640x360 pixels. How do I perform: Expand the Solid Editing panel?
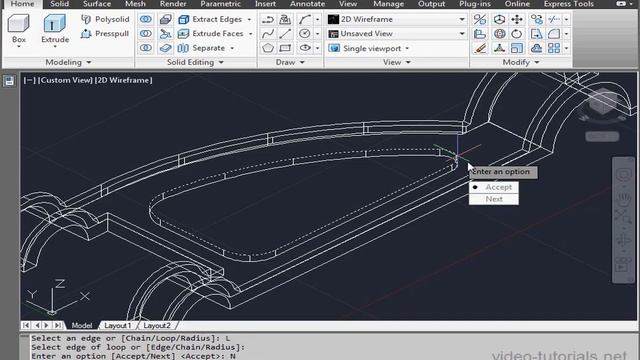(195, 62)
